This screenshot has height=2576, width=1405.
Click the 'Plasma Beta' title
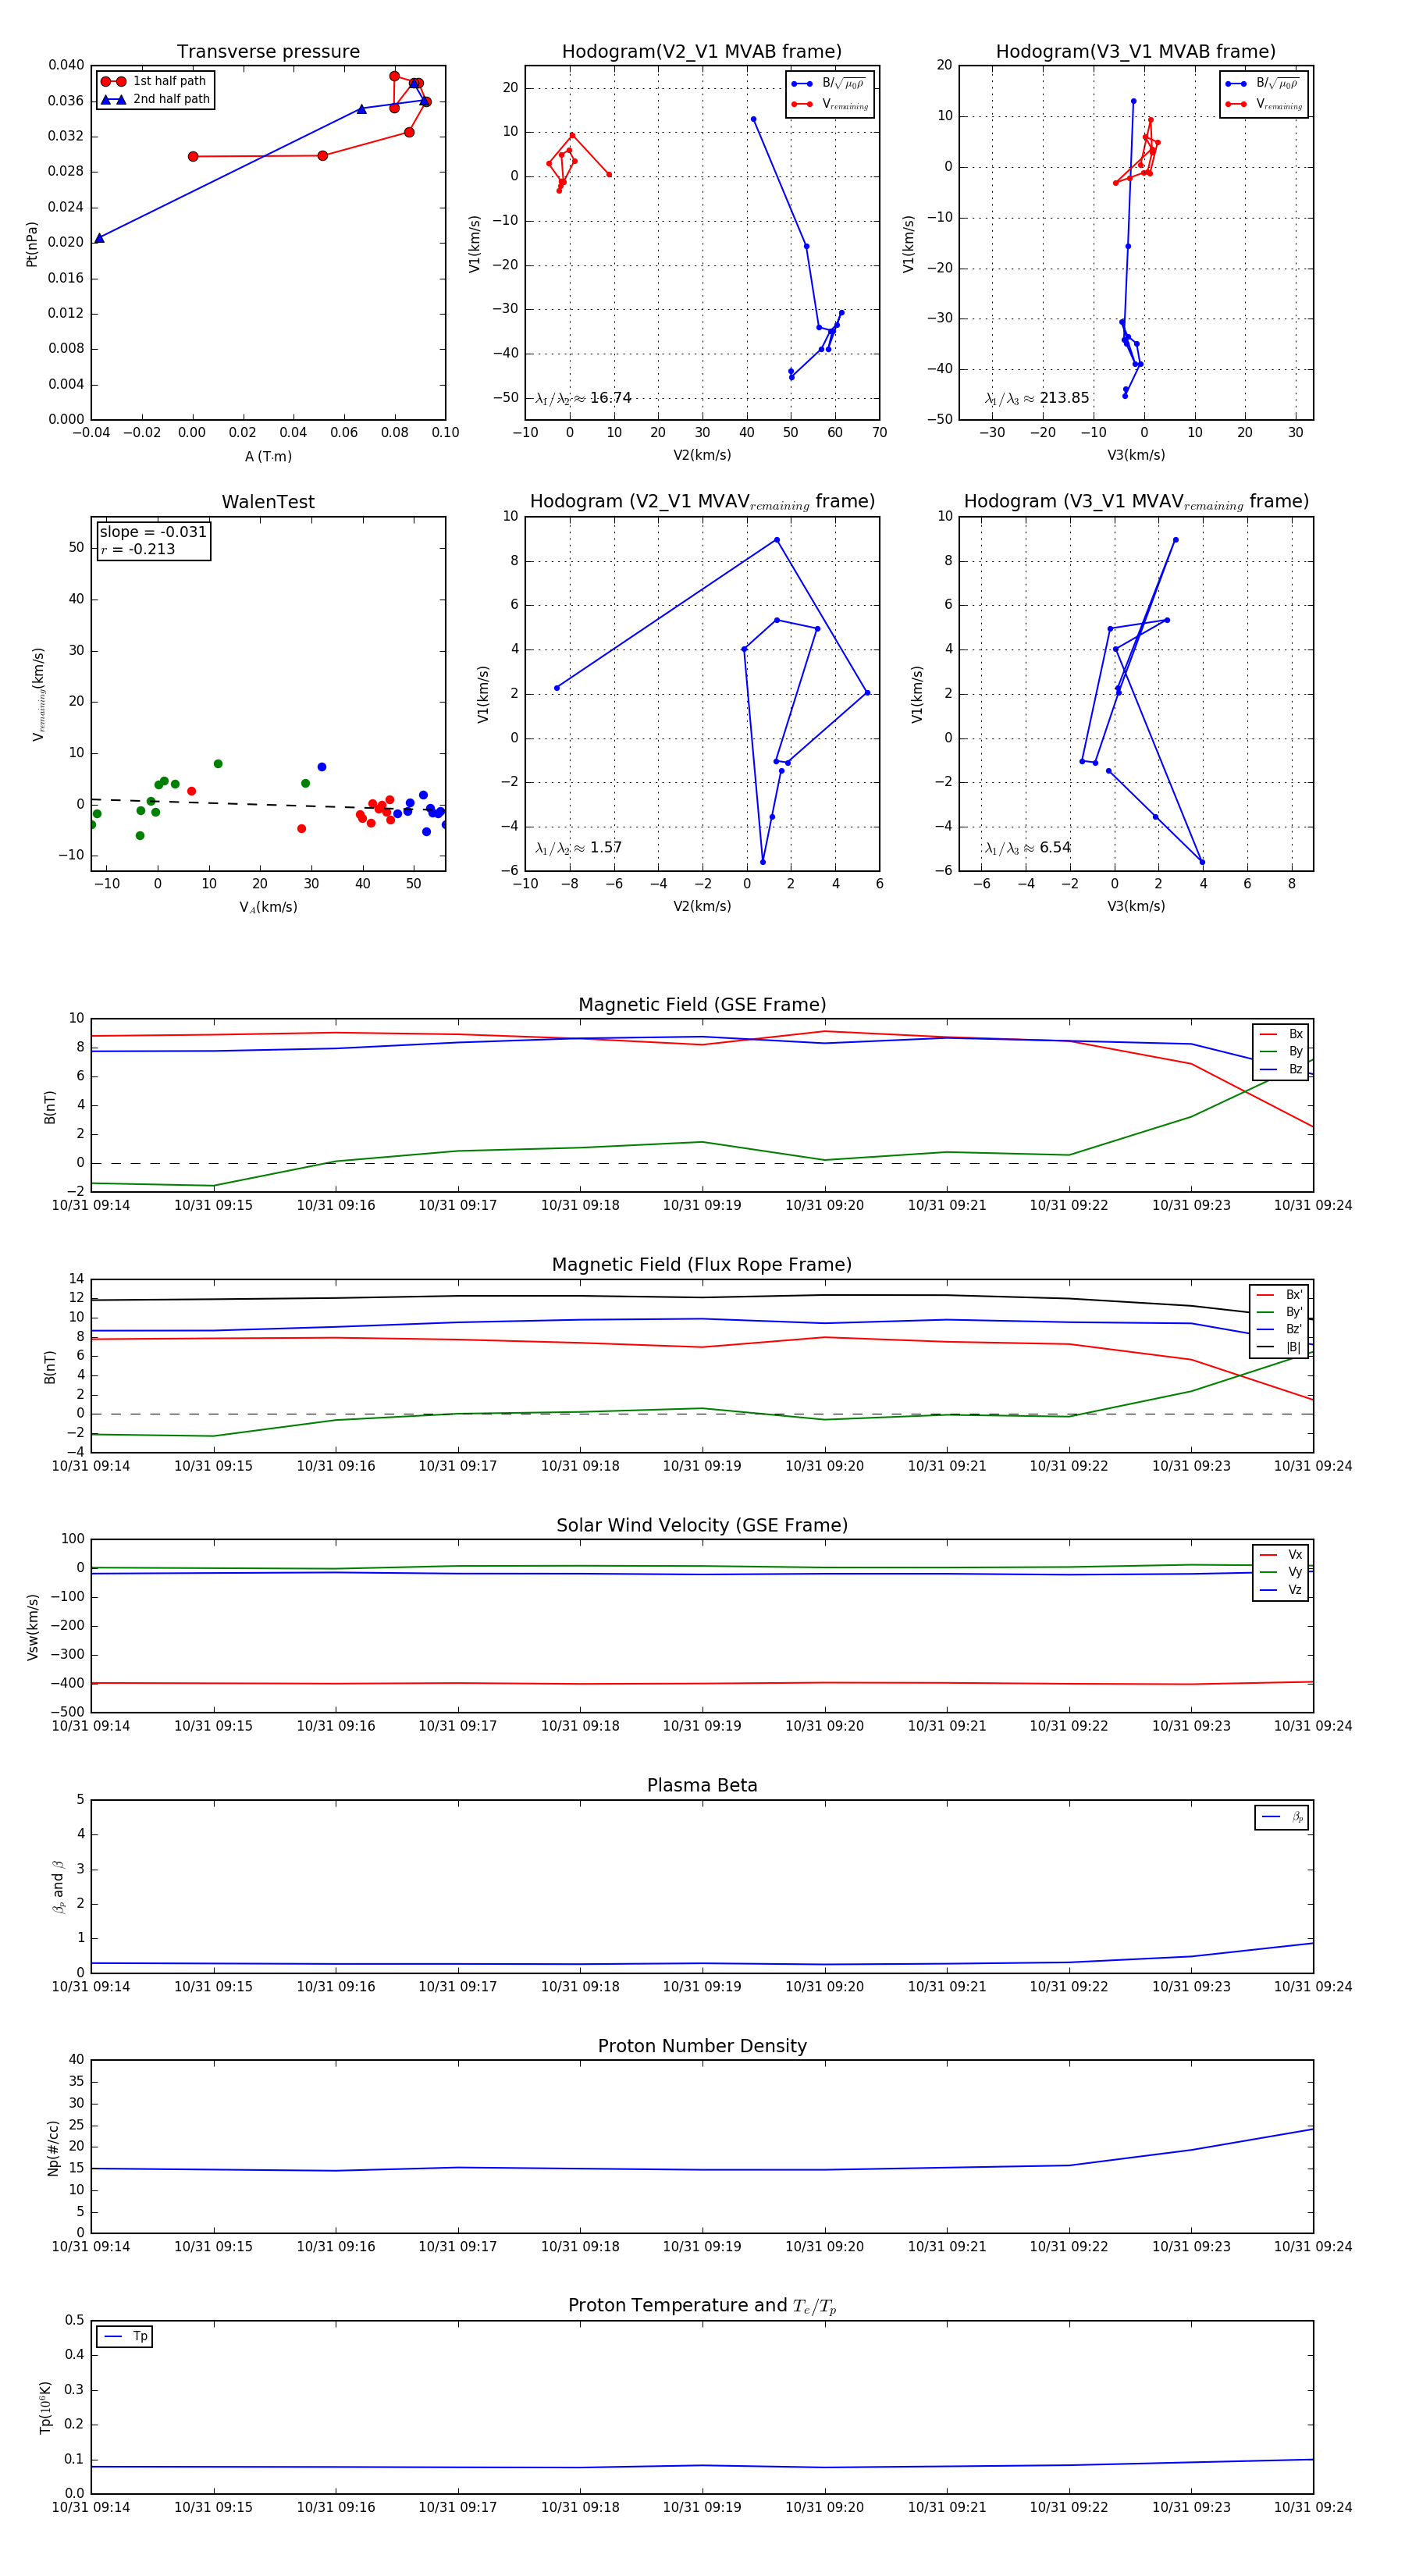point(702,1786)
